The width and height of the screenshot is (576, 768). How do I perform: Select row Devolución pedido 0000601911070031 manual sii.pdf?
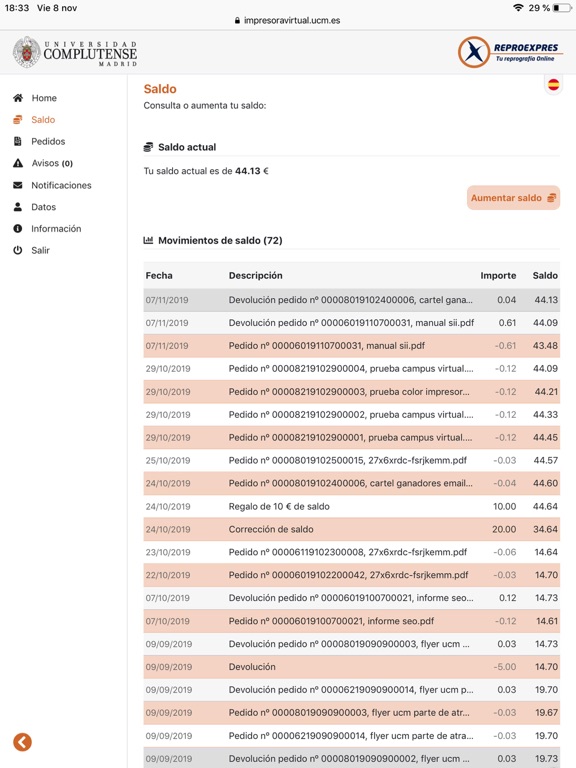tap(352, 323)
